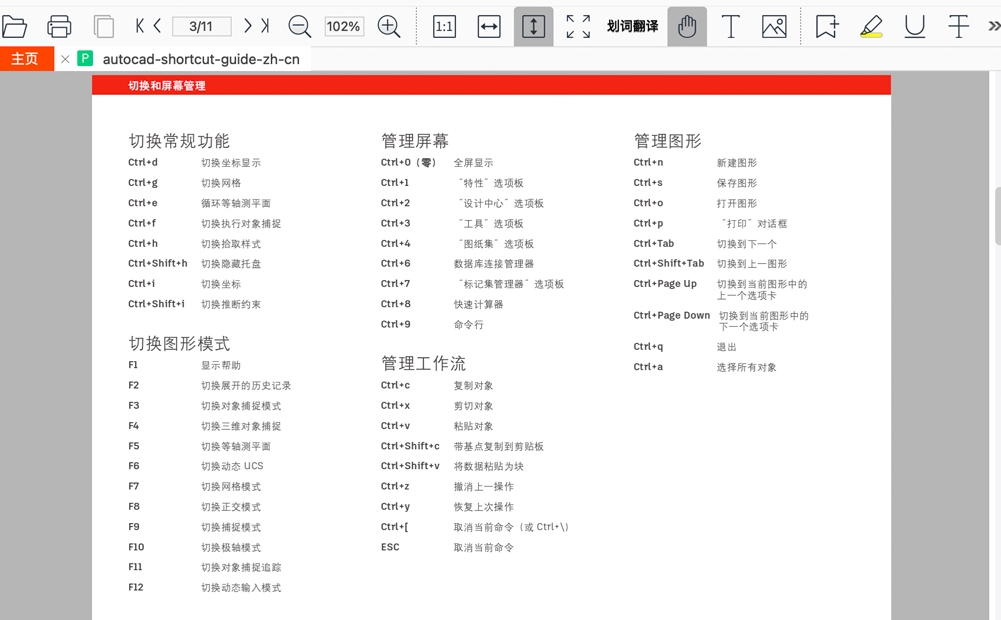Add a bookmark with the bookmark icon
1001x620 pixels.
click(826, 27)
